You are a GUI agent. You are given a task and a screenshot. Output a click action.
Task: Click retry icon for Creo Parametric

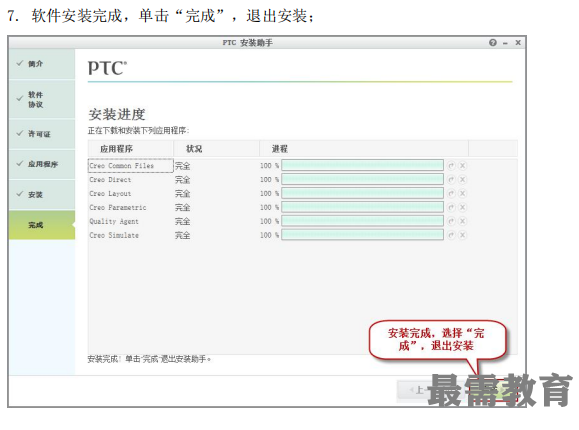pos(451,207)
